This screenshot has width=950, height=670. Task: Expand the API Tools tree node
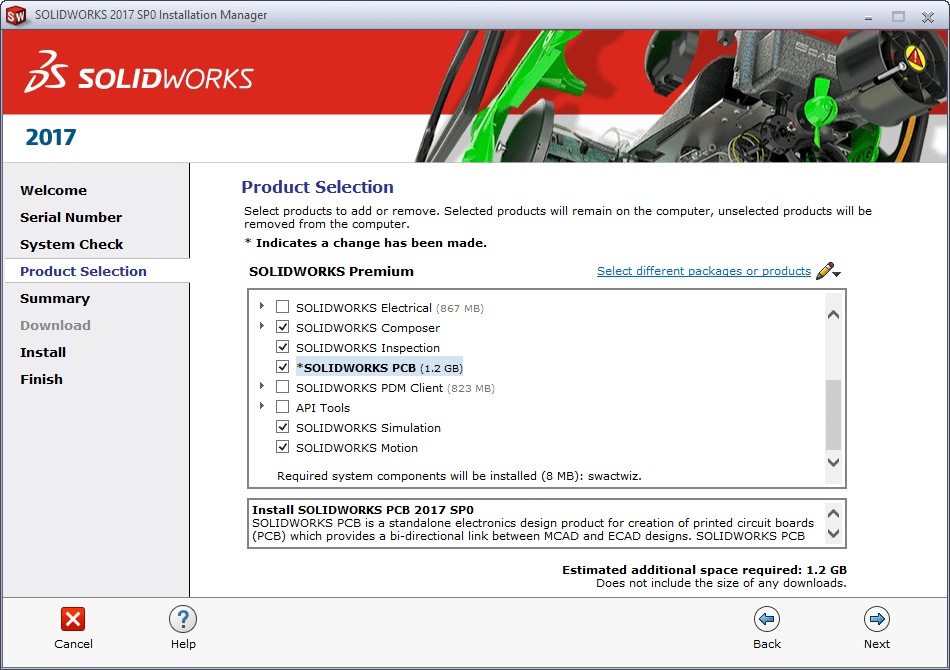(263, 407)
